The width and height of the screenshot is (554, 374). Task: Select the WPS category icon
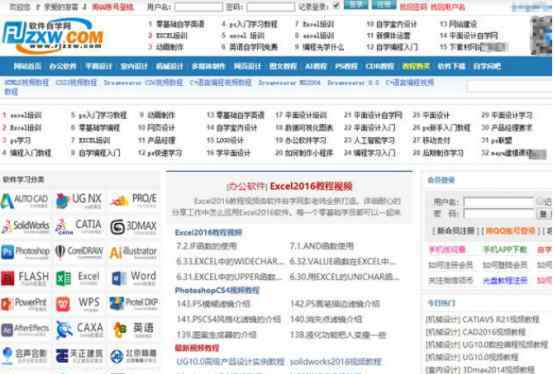pos(79,303)
